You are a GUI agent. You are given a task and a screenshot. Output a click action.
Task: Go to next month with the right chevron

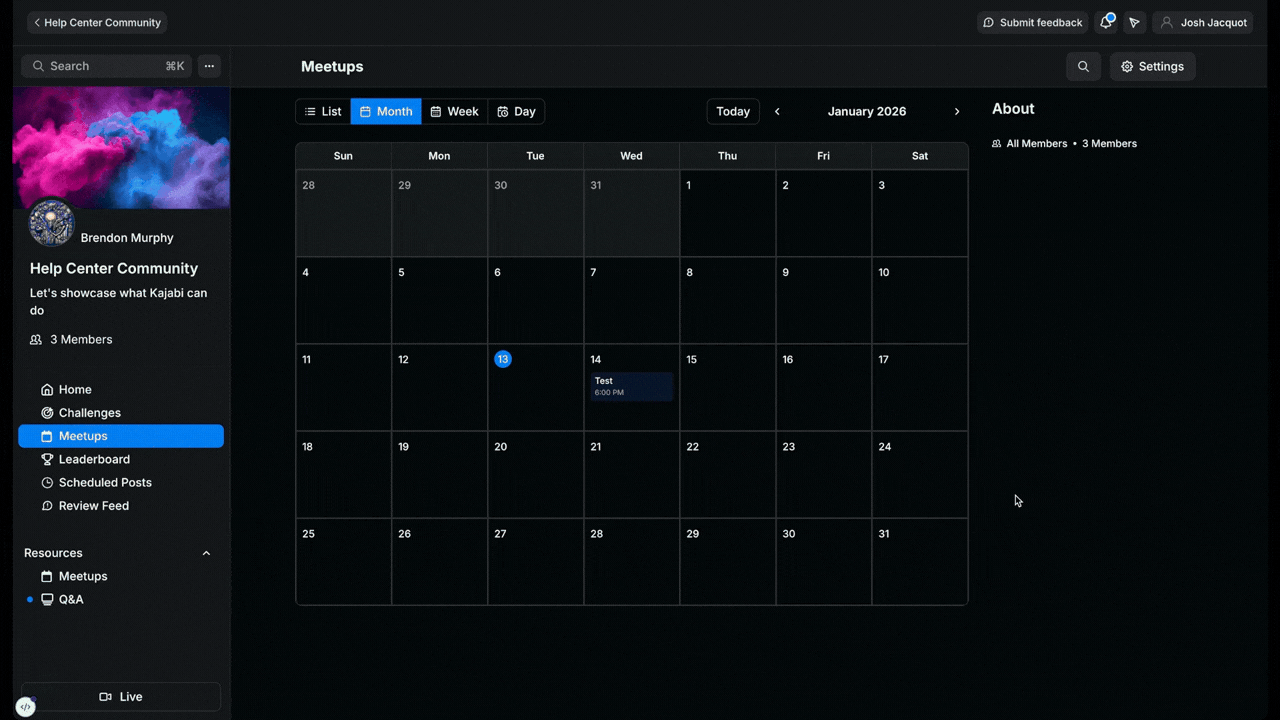tap(957, 111)
